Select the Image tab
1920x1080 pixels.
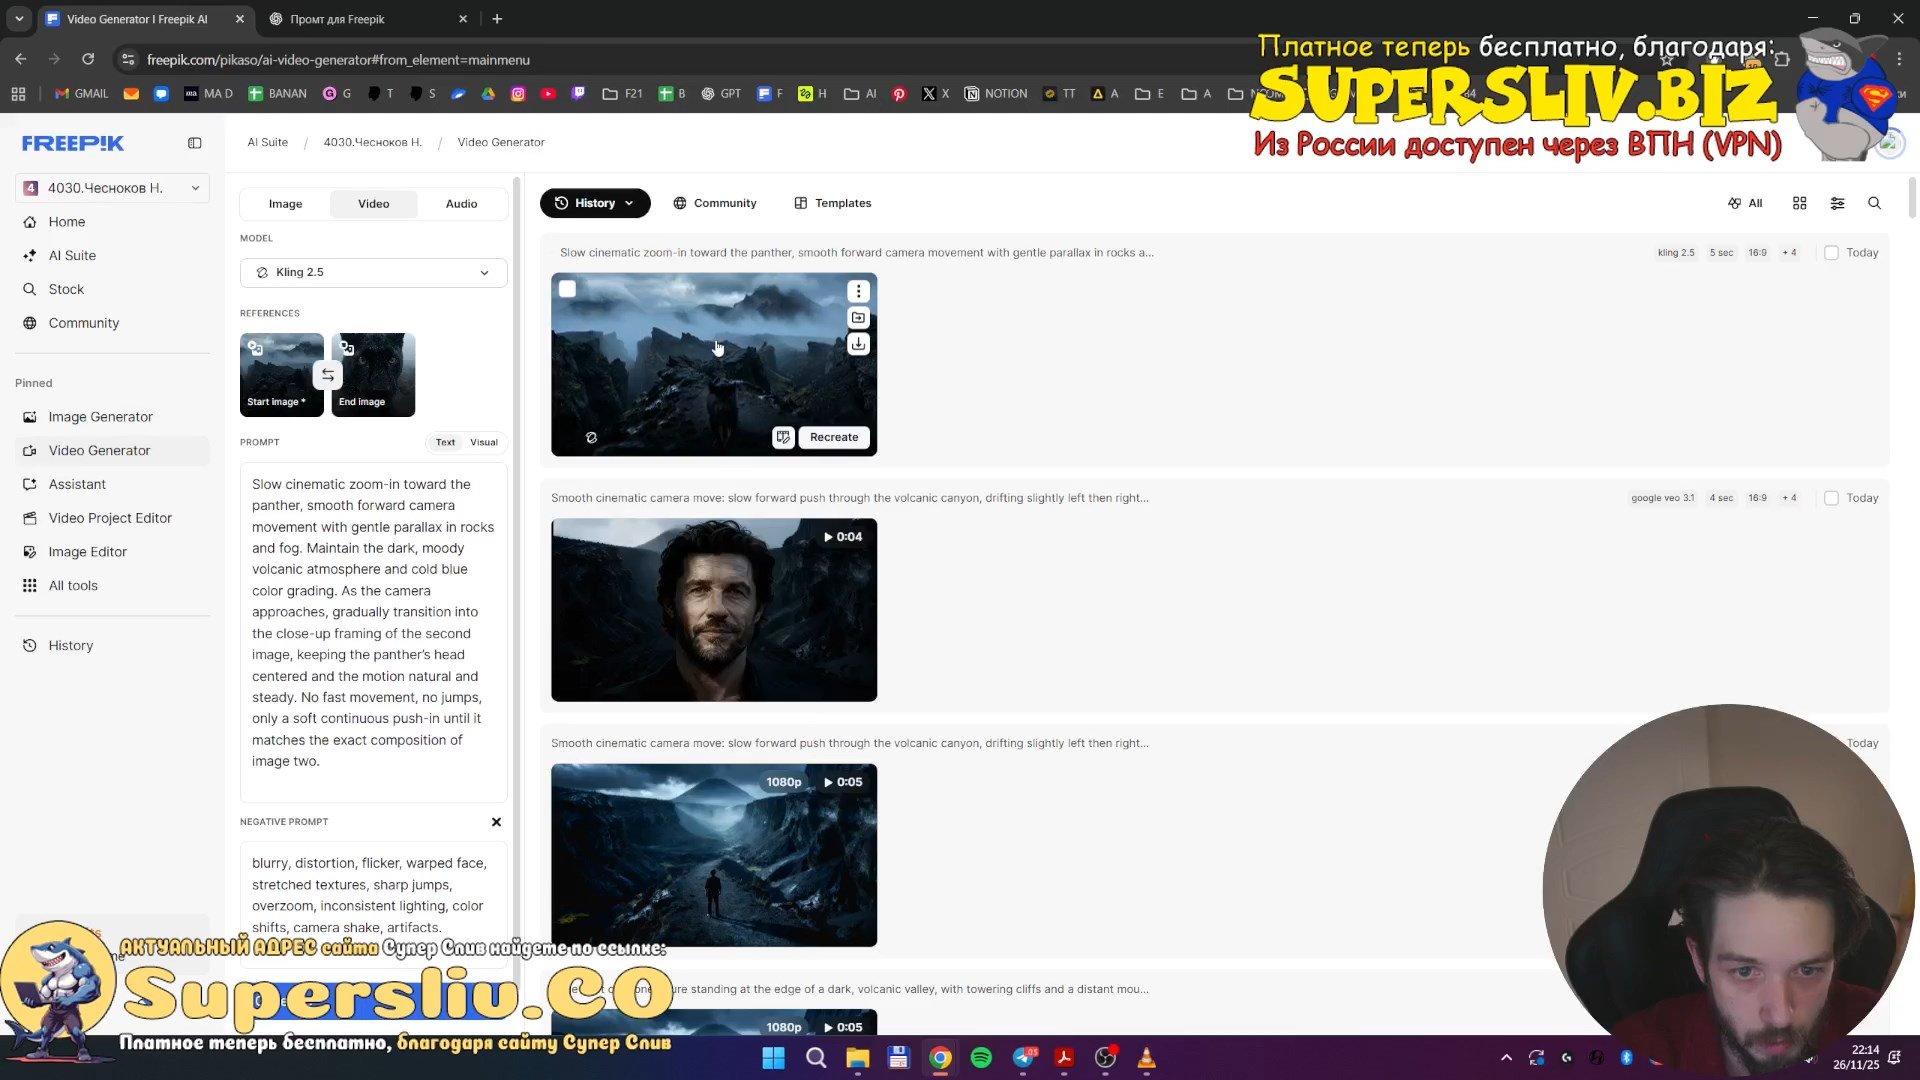coord(285,204)
